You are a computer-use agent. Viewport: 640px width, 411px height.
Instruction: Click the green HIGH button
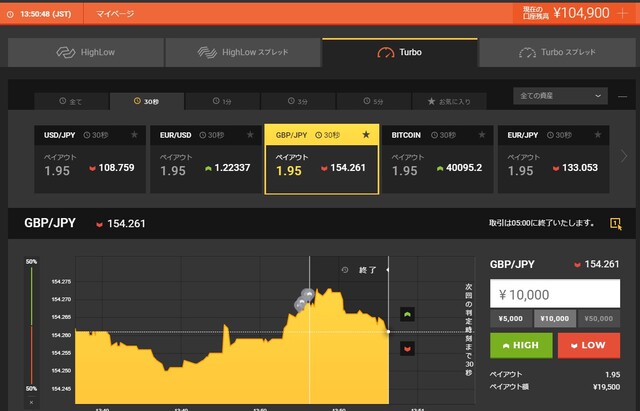521,345
